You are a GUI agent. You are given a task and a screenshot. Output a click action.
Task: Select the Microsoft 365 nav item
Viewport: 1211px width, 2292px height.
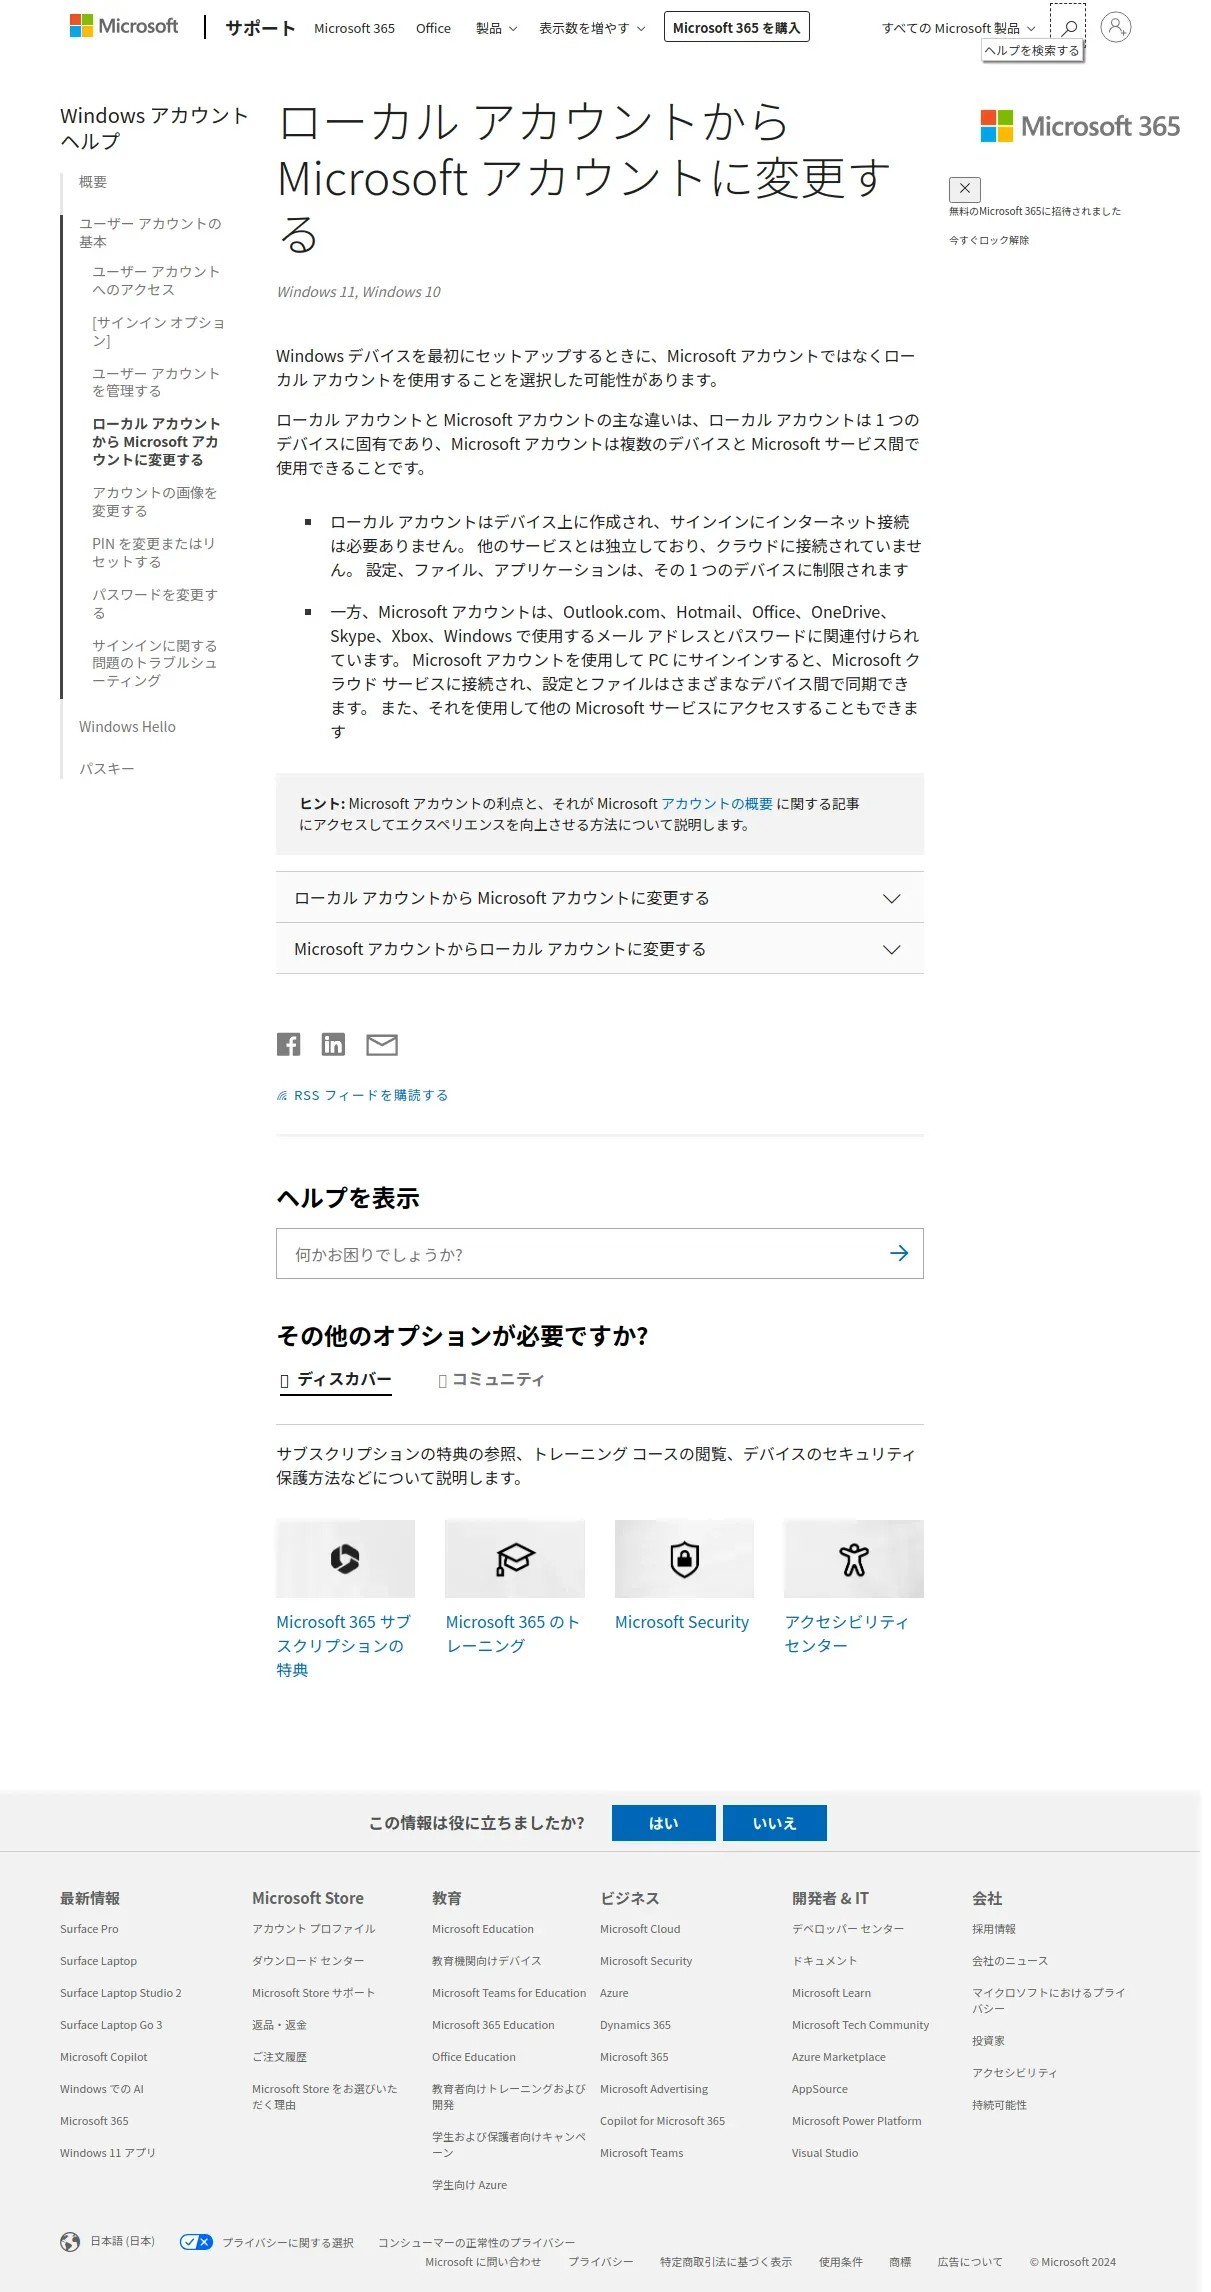354,28
